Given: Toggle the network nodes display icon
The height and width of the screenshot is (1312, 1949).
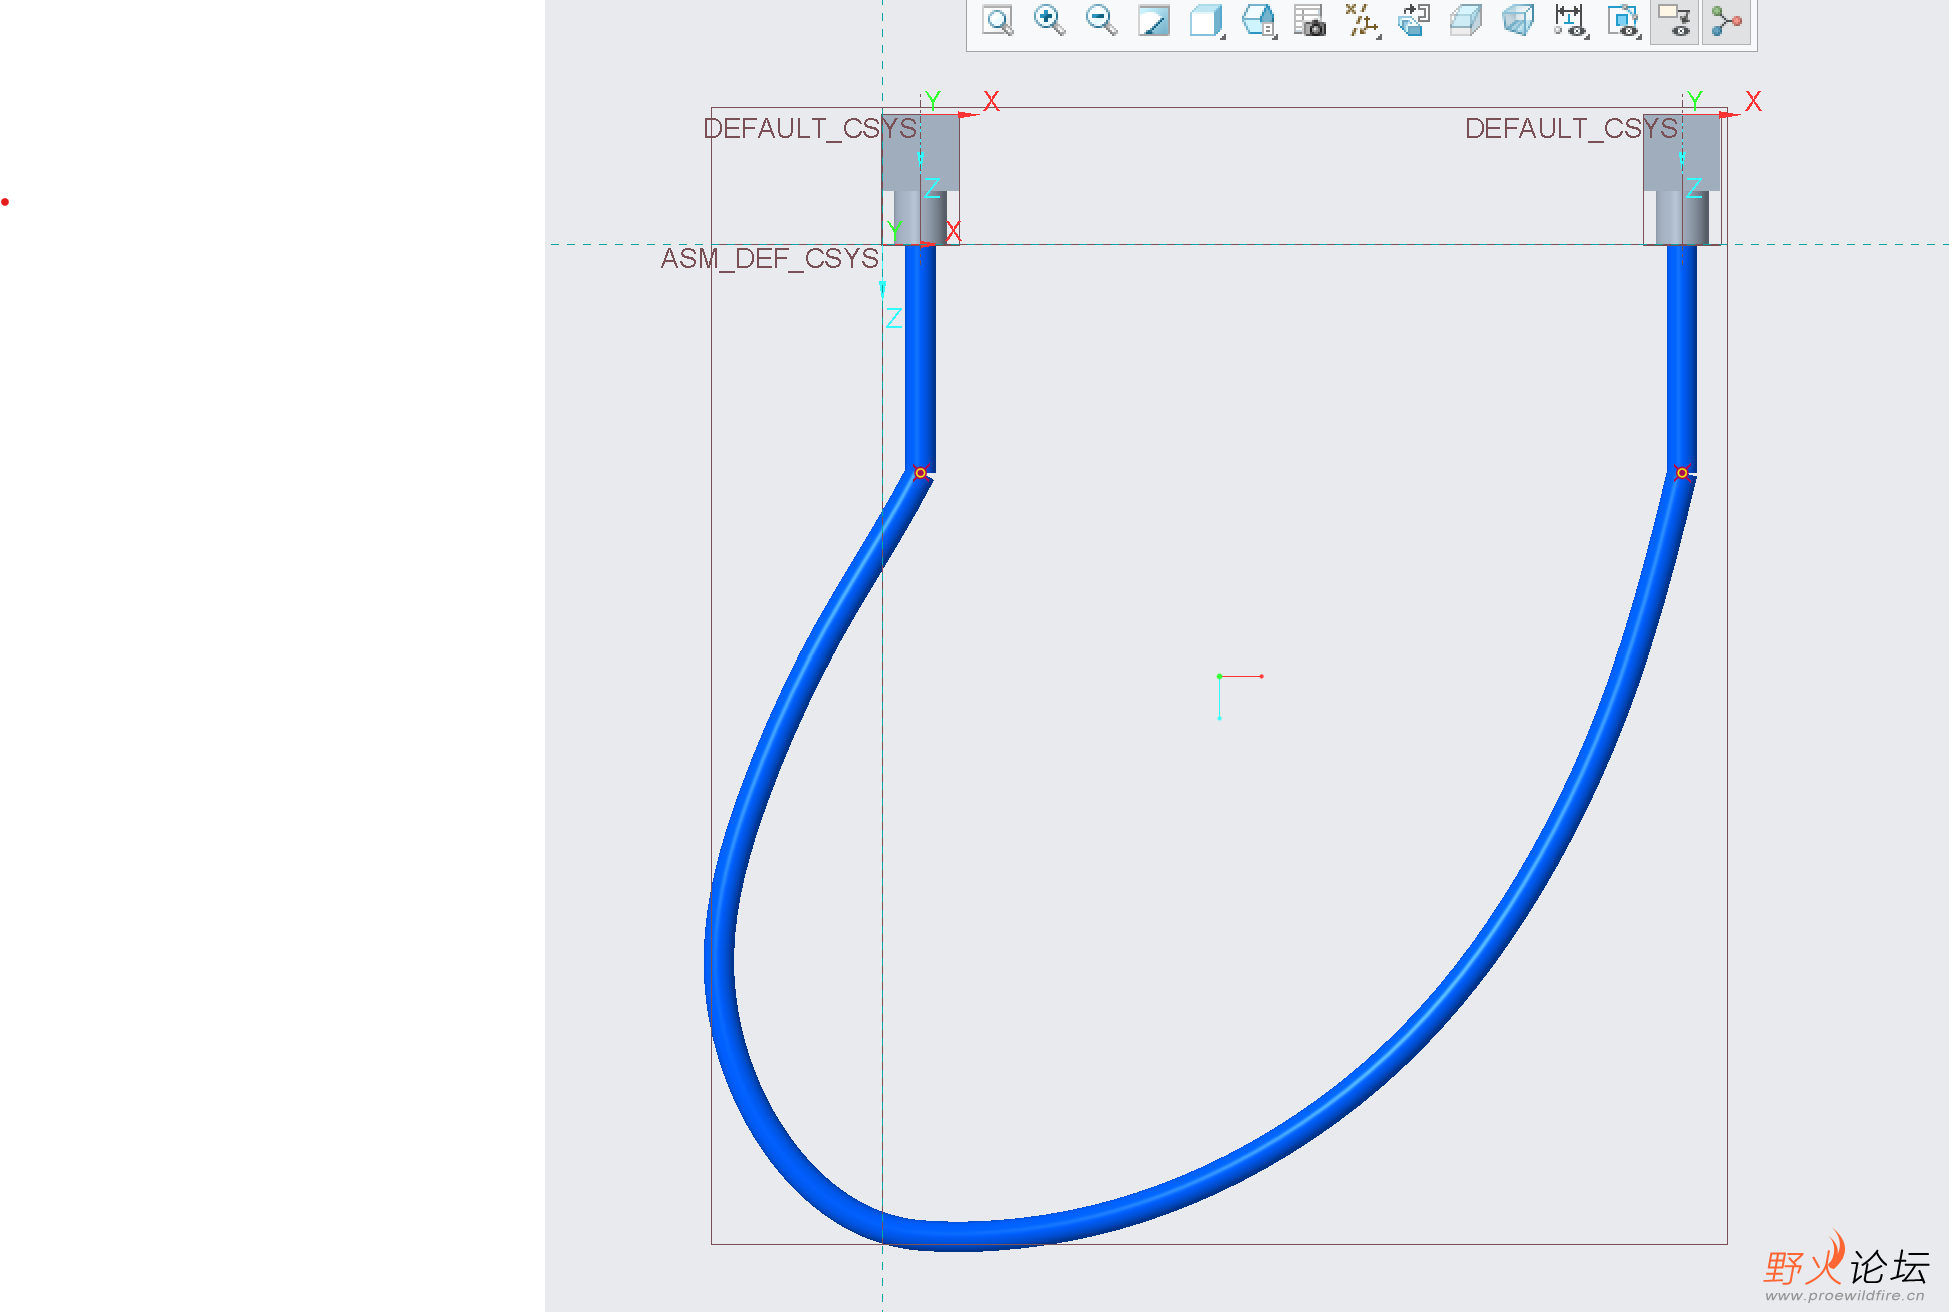Looking at the screenshot, I should [1726, 21].
